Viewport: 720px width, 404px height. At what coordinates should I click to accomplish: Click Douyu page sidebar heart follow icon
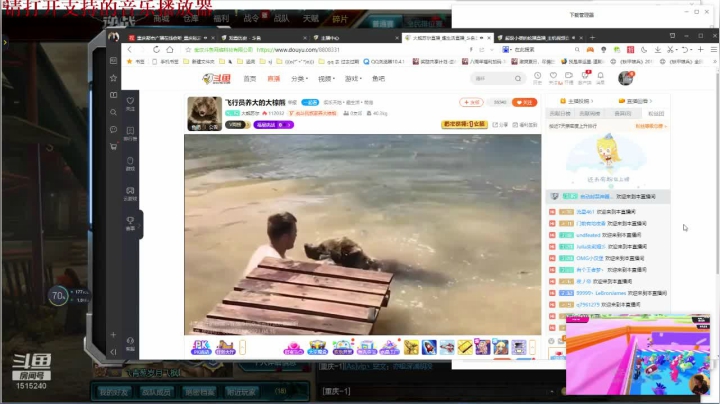point(130,103)
